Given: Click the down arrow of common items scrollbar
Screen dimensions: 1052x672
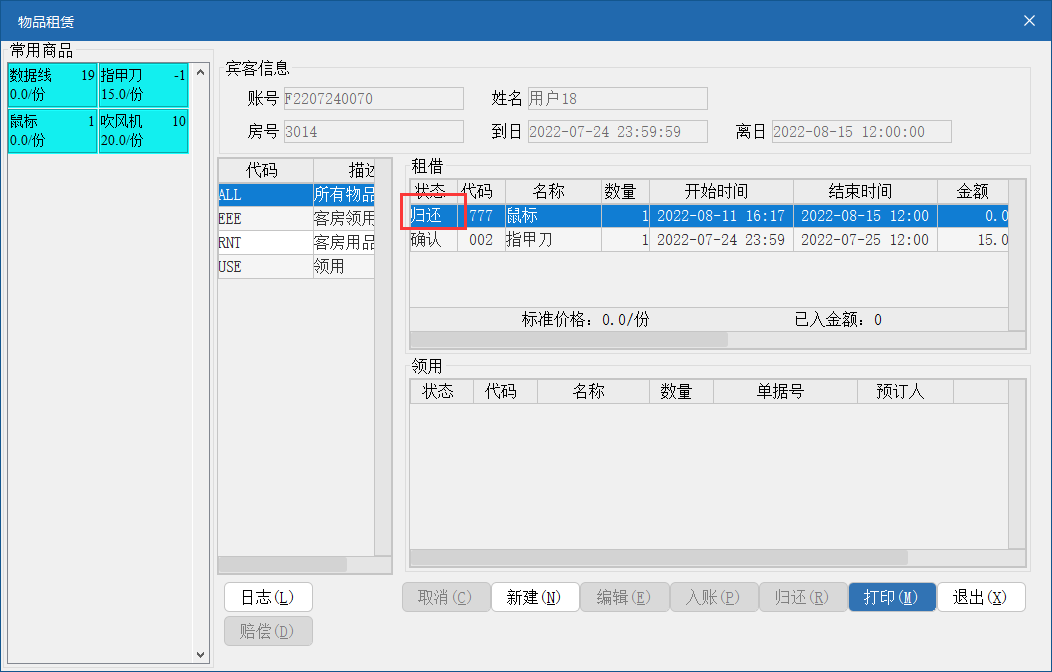Looking at the screenshot, I should click(200, 655).
